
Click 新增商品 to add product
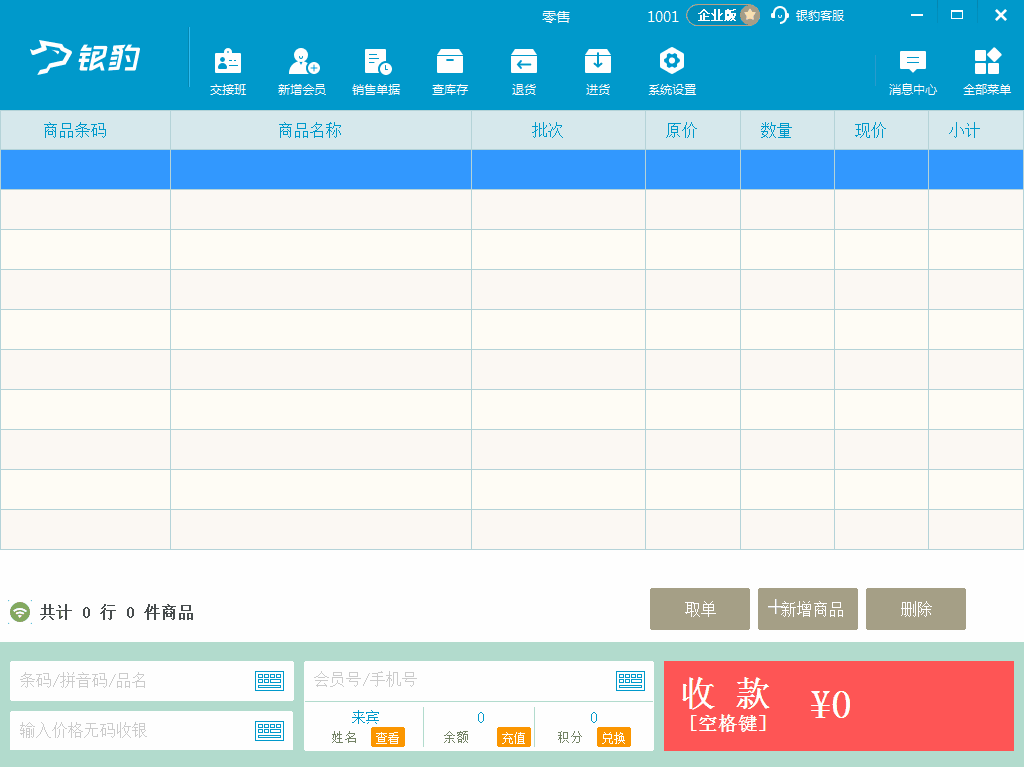[x=808, y=609]
